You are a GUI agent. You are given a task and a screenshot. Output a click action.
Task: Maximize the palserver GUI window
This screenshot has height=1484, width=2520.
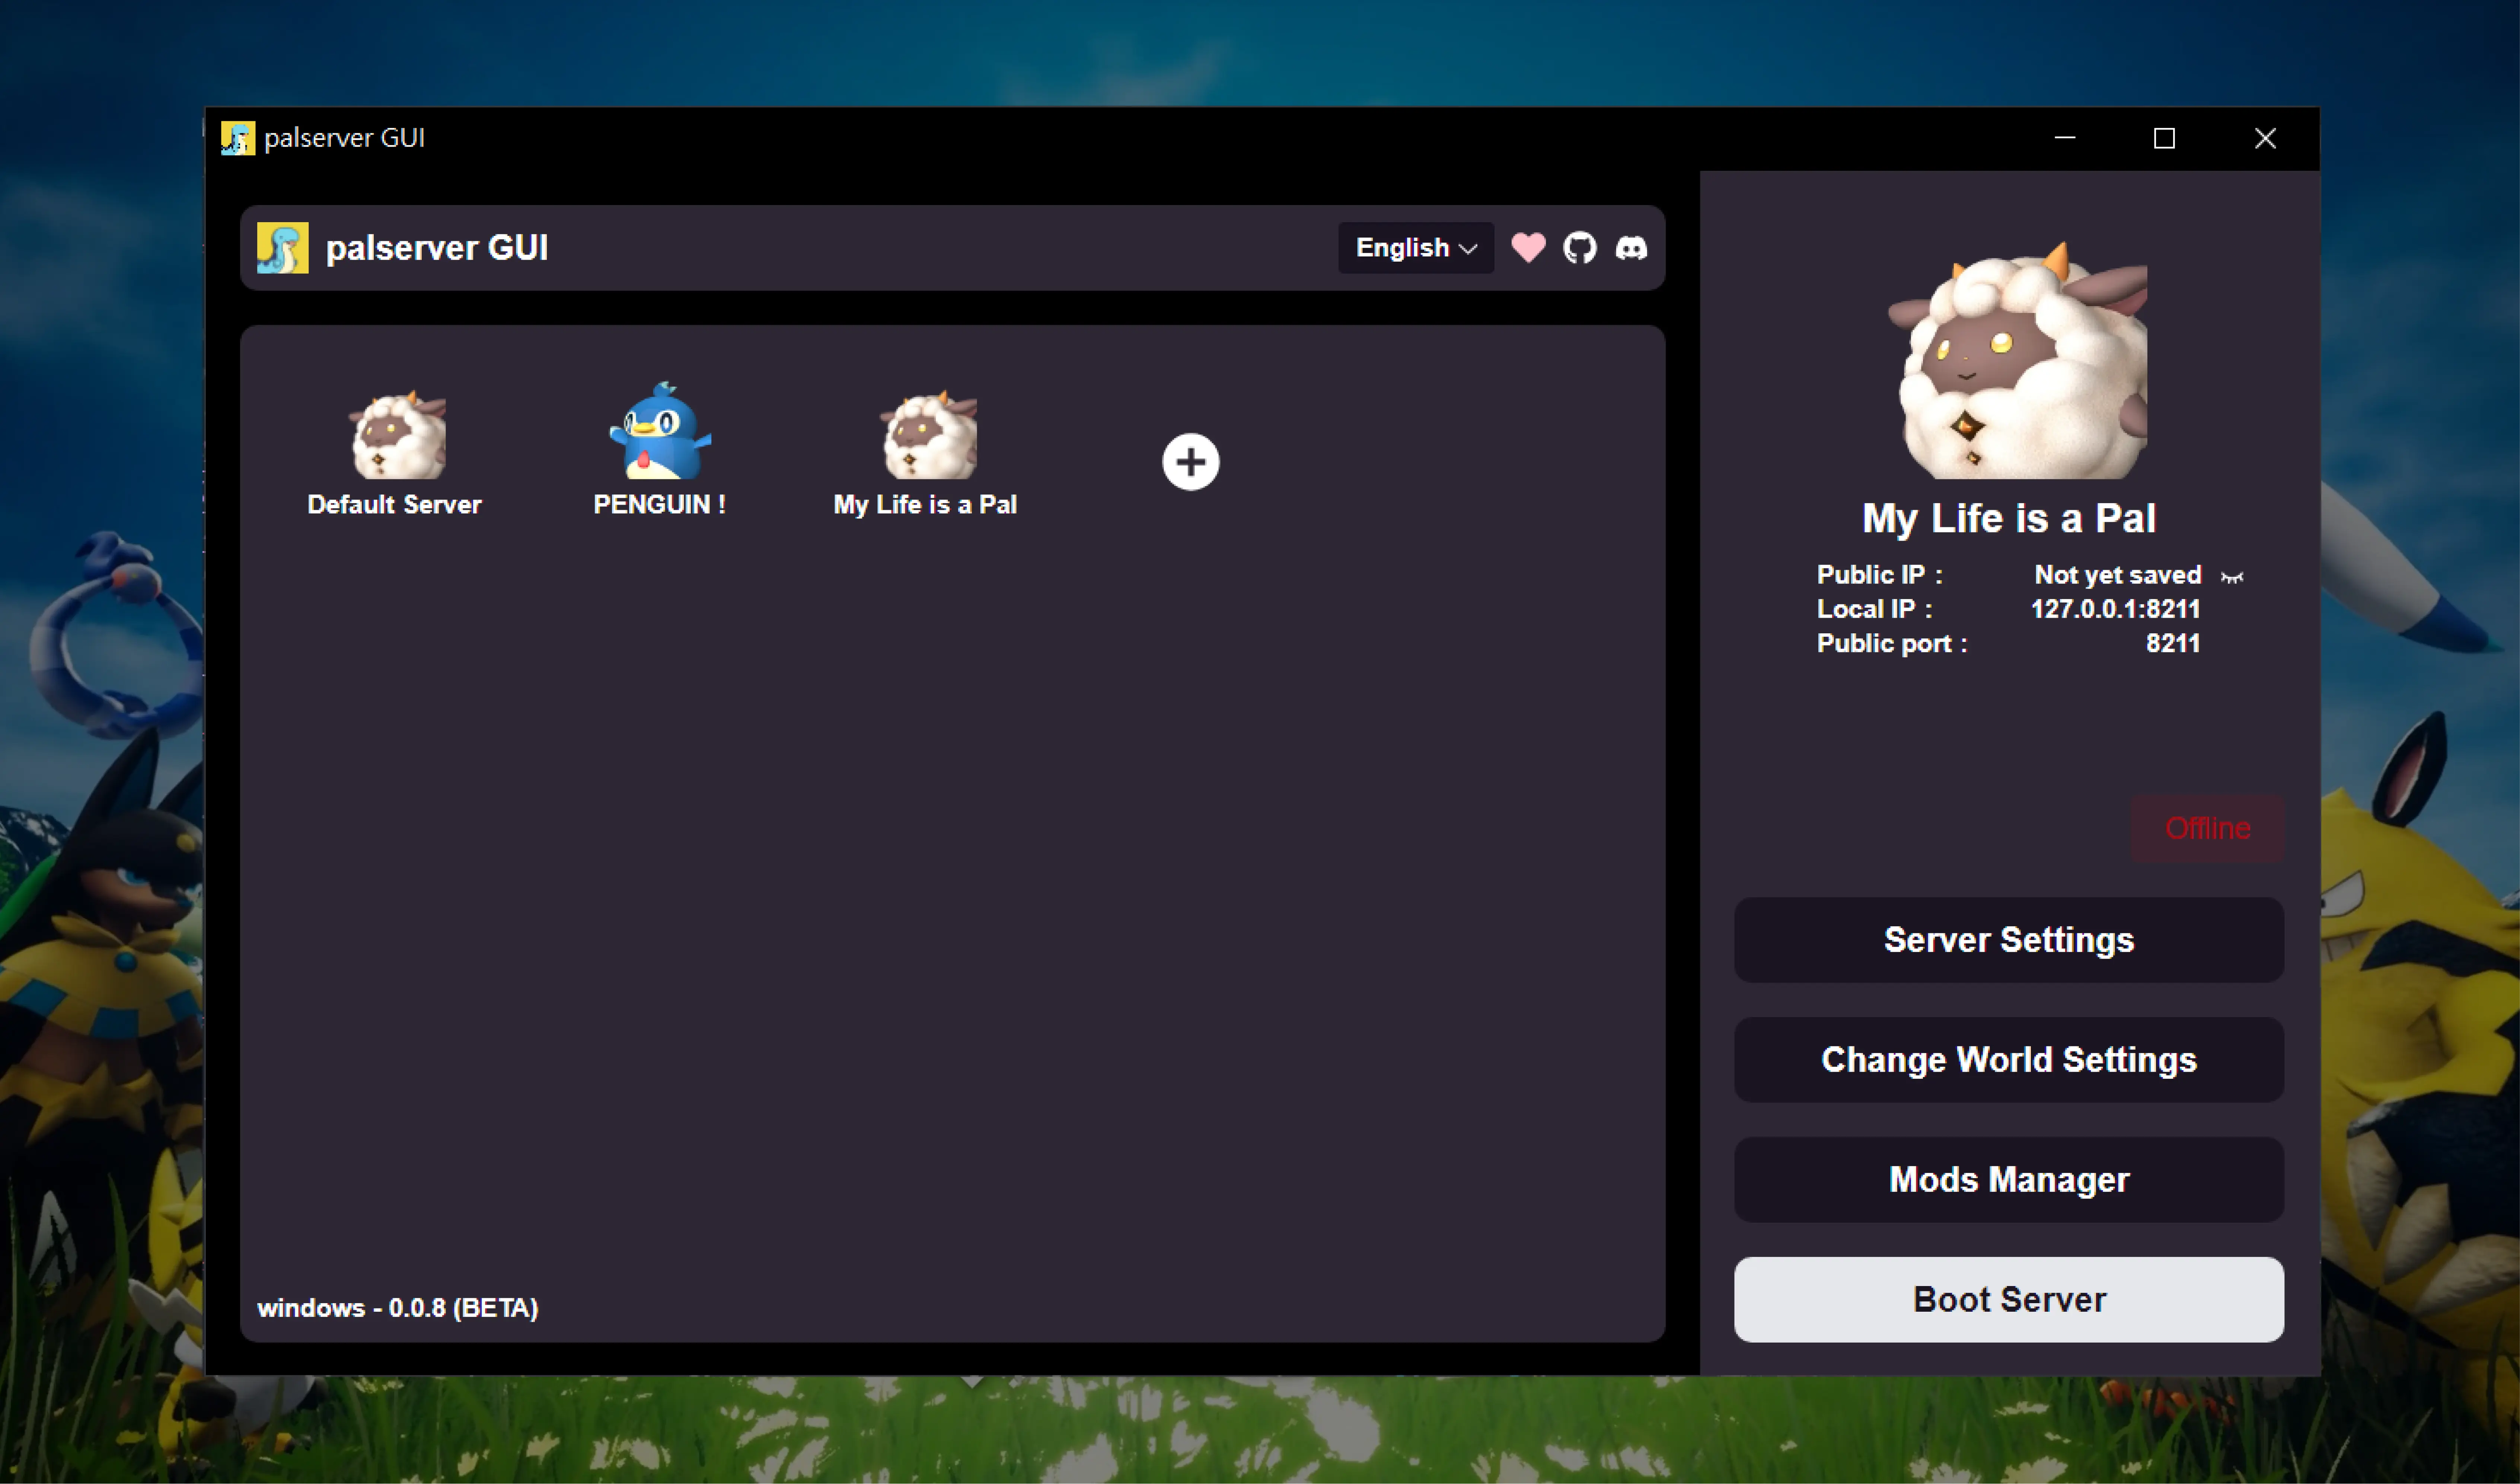[2164, 138]
